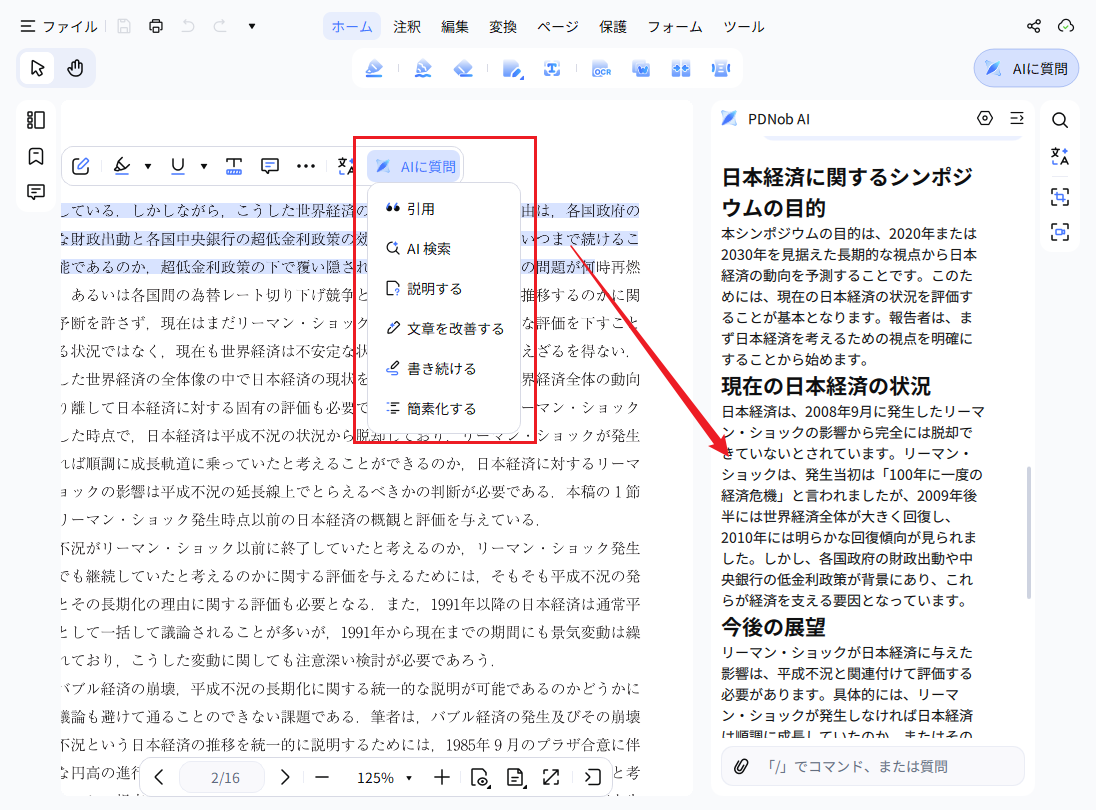Switch to the ツール tab

coord(744,27)
